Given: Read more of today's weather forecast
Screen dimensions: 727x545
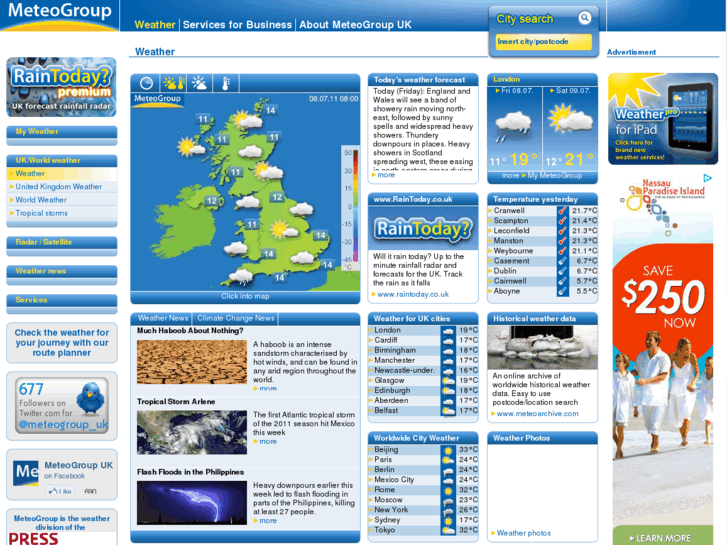Looking at the screenshot, I should (386, 175).
